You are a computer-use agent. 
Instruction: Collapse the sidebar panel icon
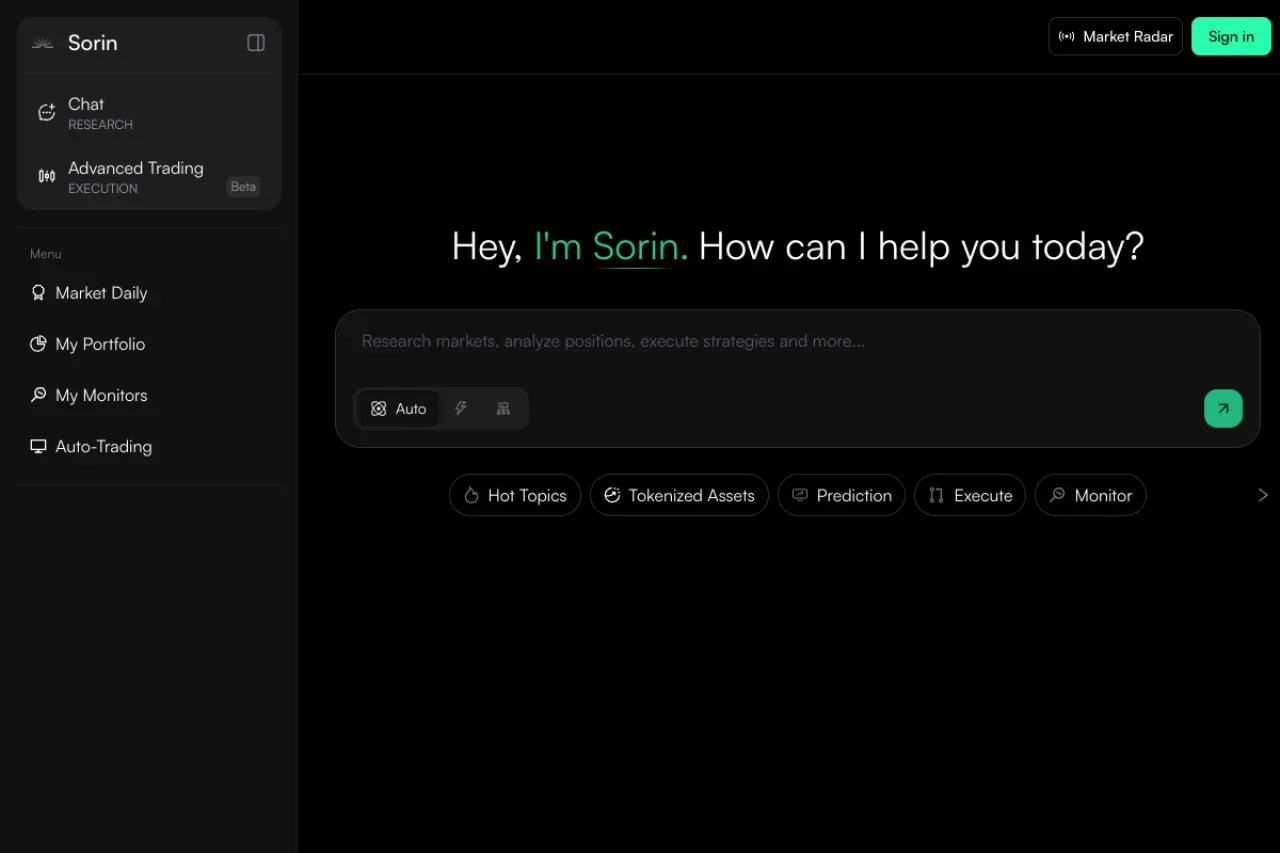(256, 43)
